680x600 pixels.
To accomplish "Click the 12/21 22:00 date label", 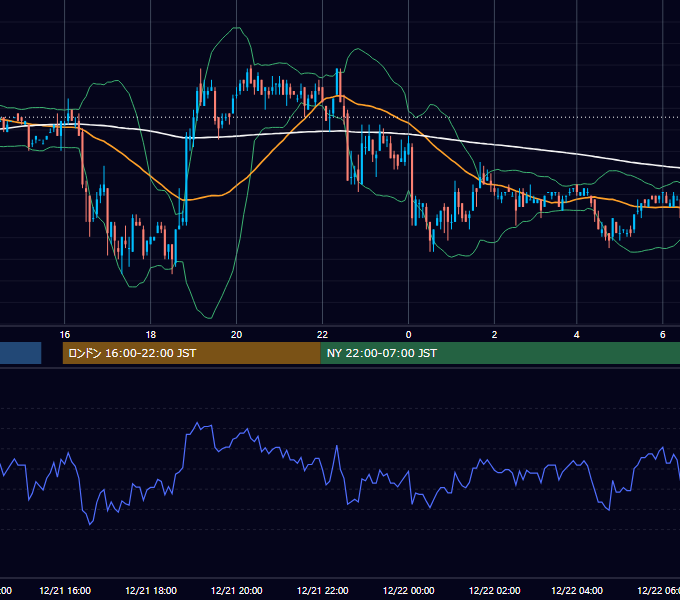I will pyautogui.click(x=323, y=590).
